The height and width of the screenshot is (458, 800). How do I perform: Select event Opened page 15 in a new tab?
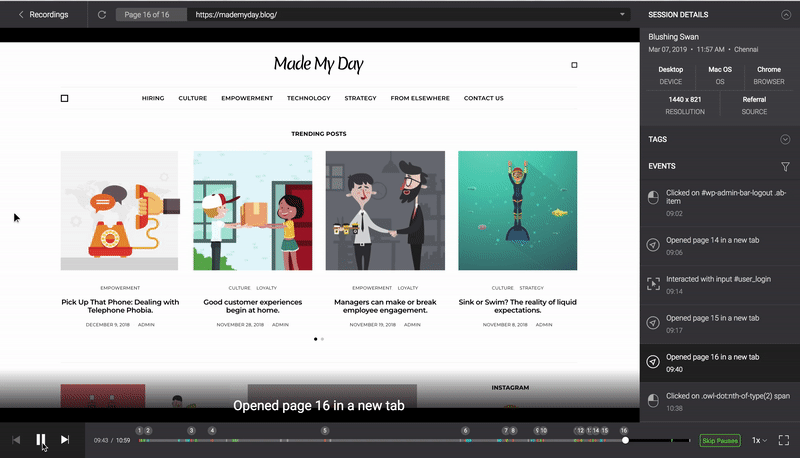[x=720, y=324]
